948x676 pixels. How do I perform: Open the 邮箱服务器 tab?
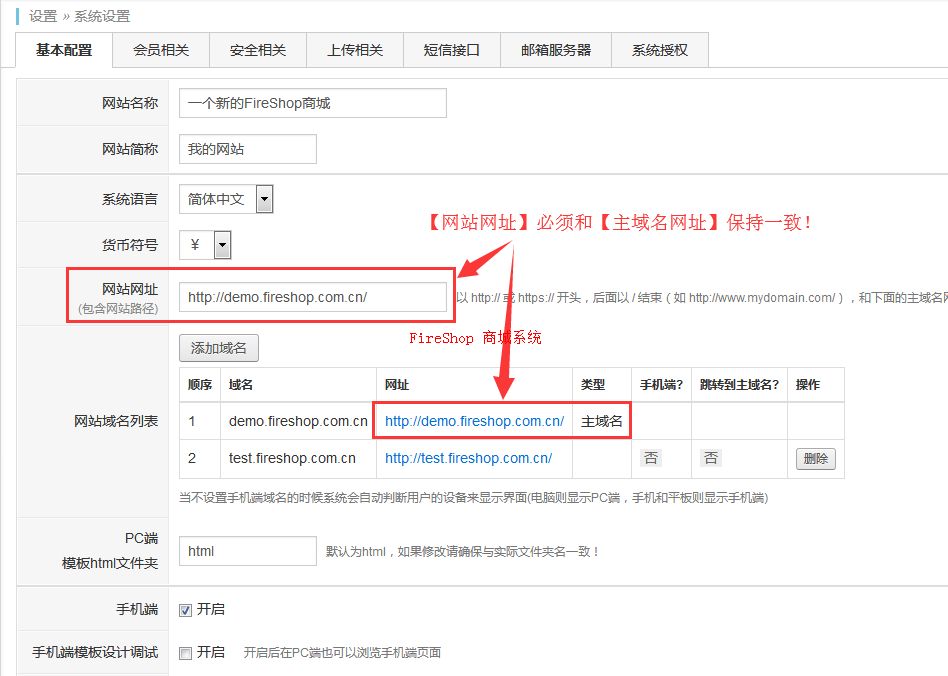coord(556,50)
